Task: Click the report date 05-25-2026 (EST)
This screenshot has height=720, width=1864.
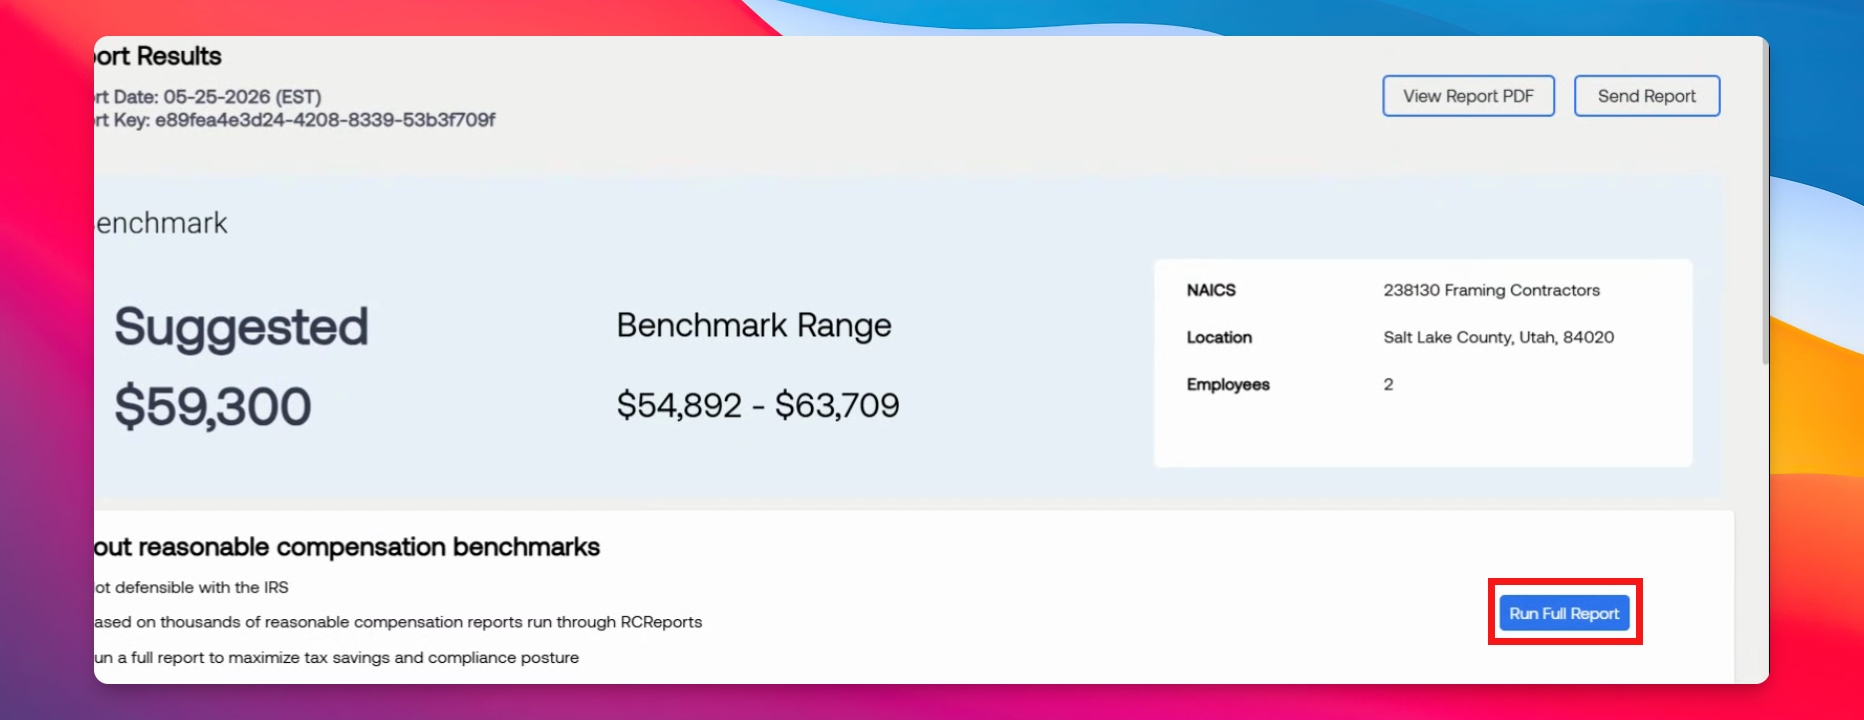Action: tap(242, 97)
